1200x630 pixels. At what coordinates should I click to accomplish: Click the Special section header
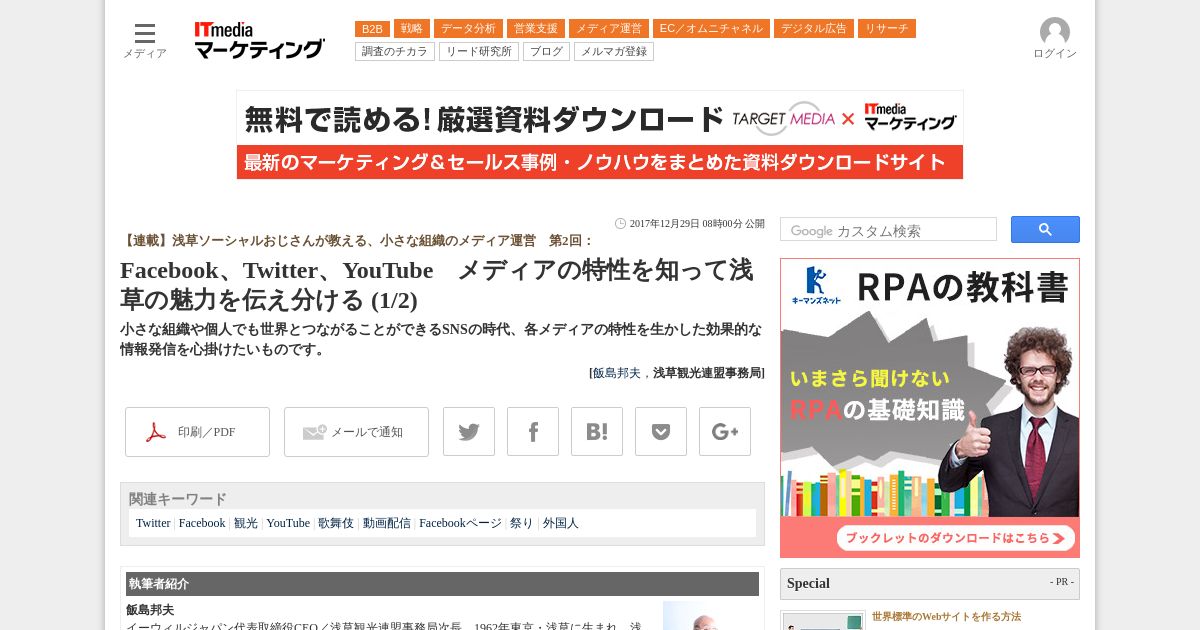(x=930, y=584)
